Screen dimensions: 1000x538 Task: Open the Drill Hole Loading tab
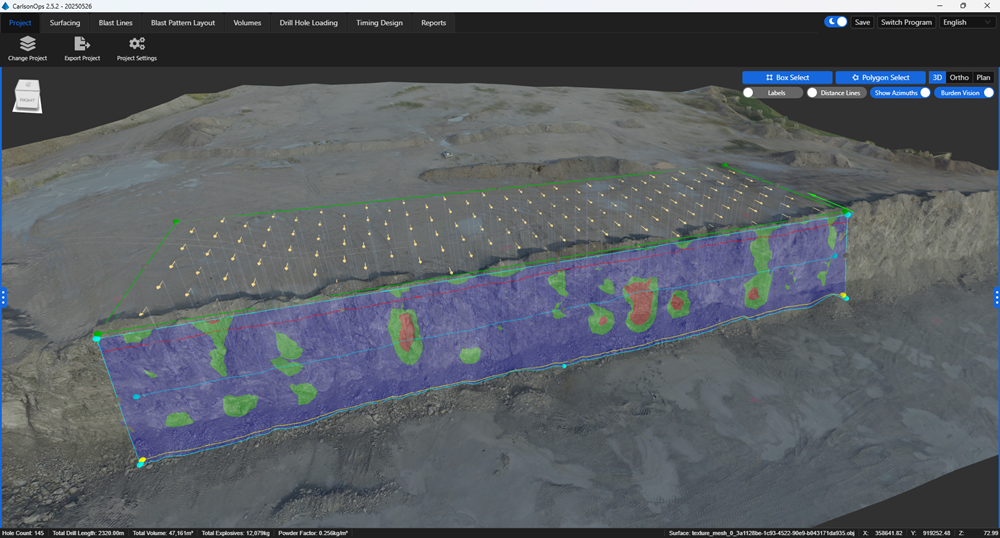(x=306, y=22)
